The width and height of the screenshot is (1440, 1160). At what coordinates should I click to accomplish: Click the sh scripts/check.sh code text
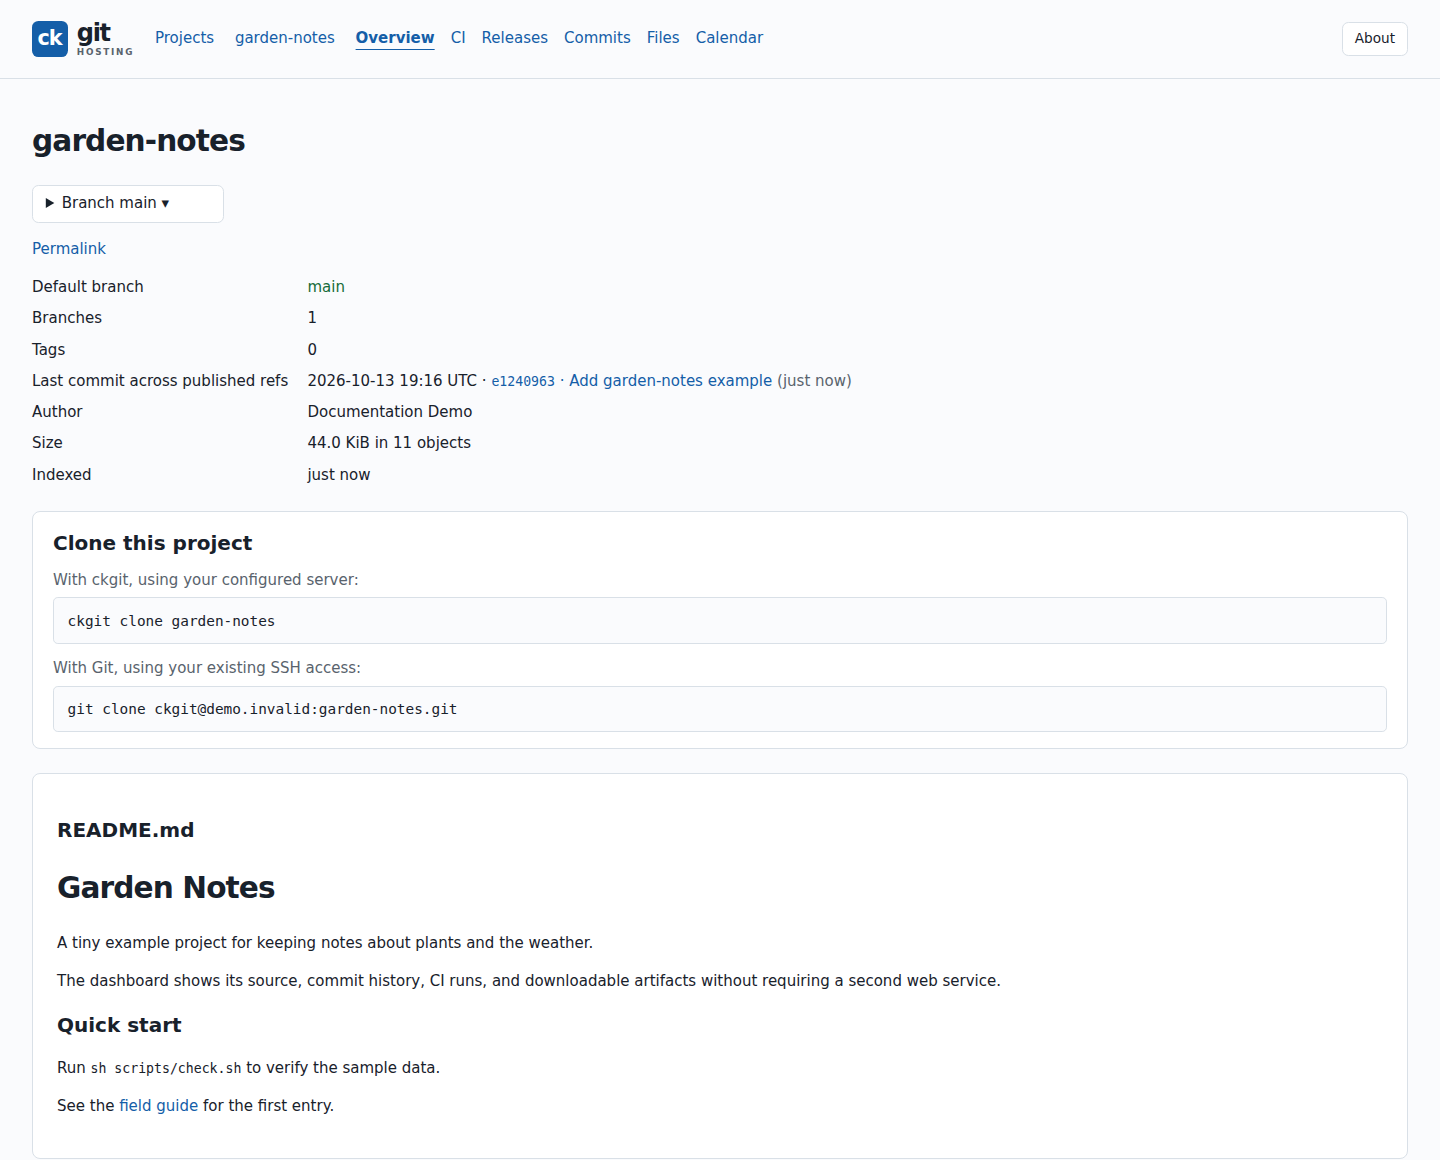tap(166, 1068)
